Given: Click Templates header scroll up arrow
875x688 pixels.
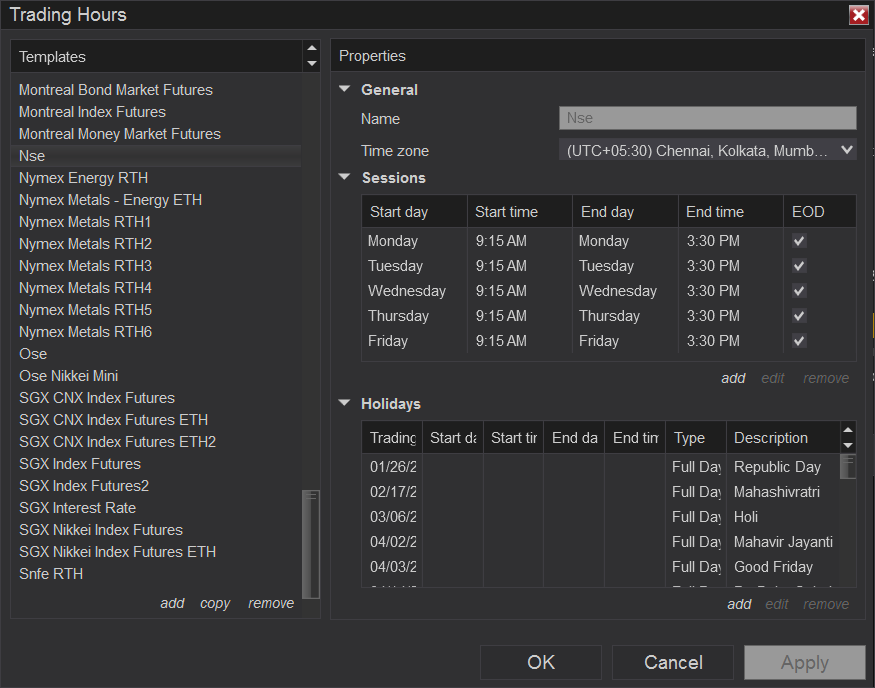Looking at the screenshot, I should pos(312,48).
